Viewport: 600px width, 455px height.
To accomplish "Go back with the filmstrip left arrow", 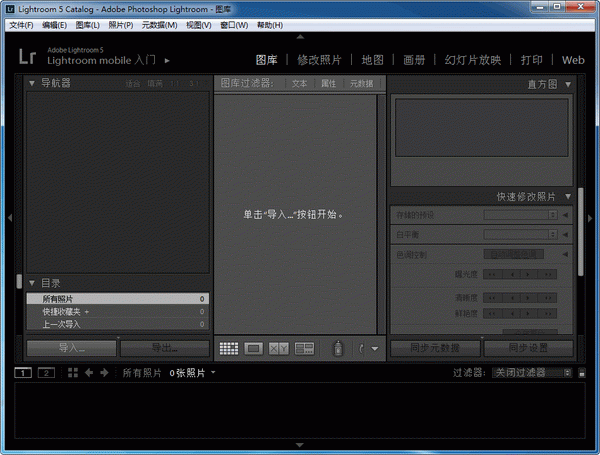I will (x=89, y=372).
